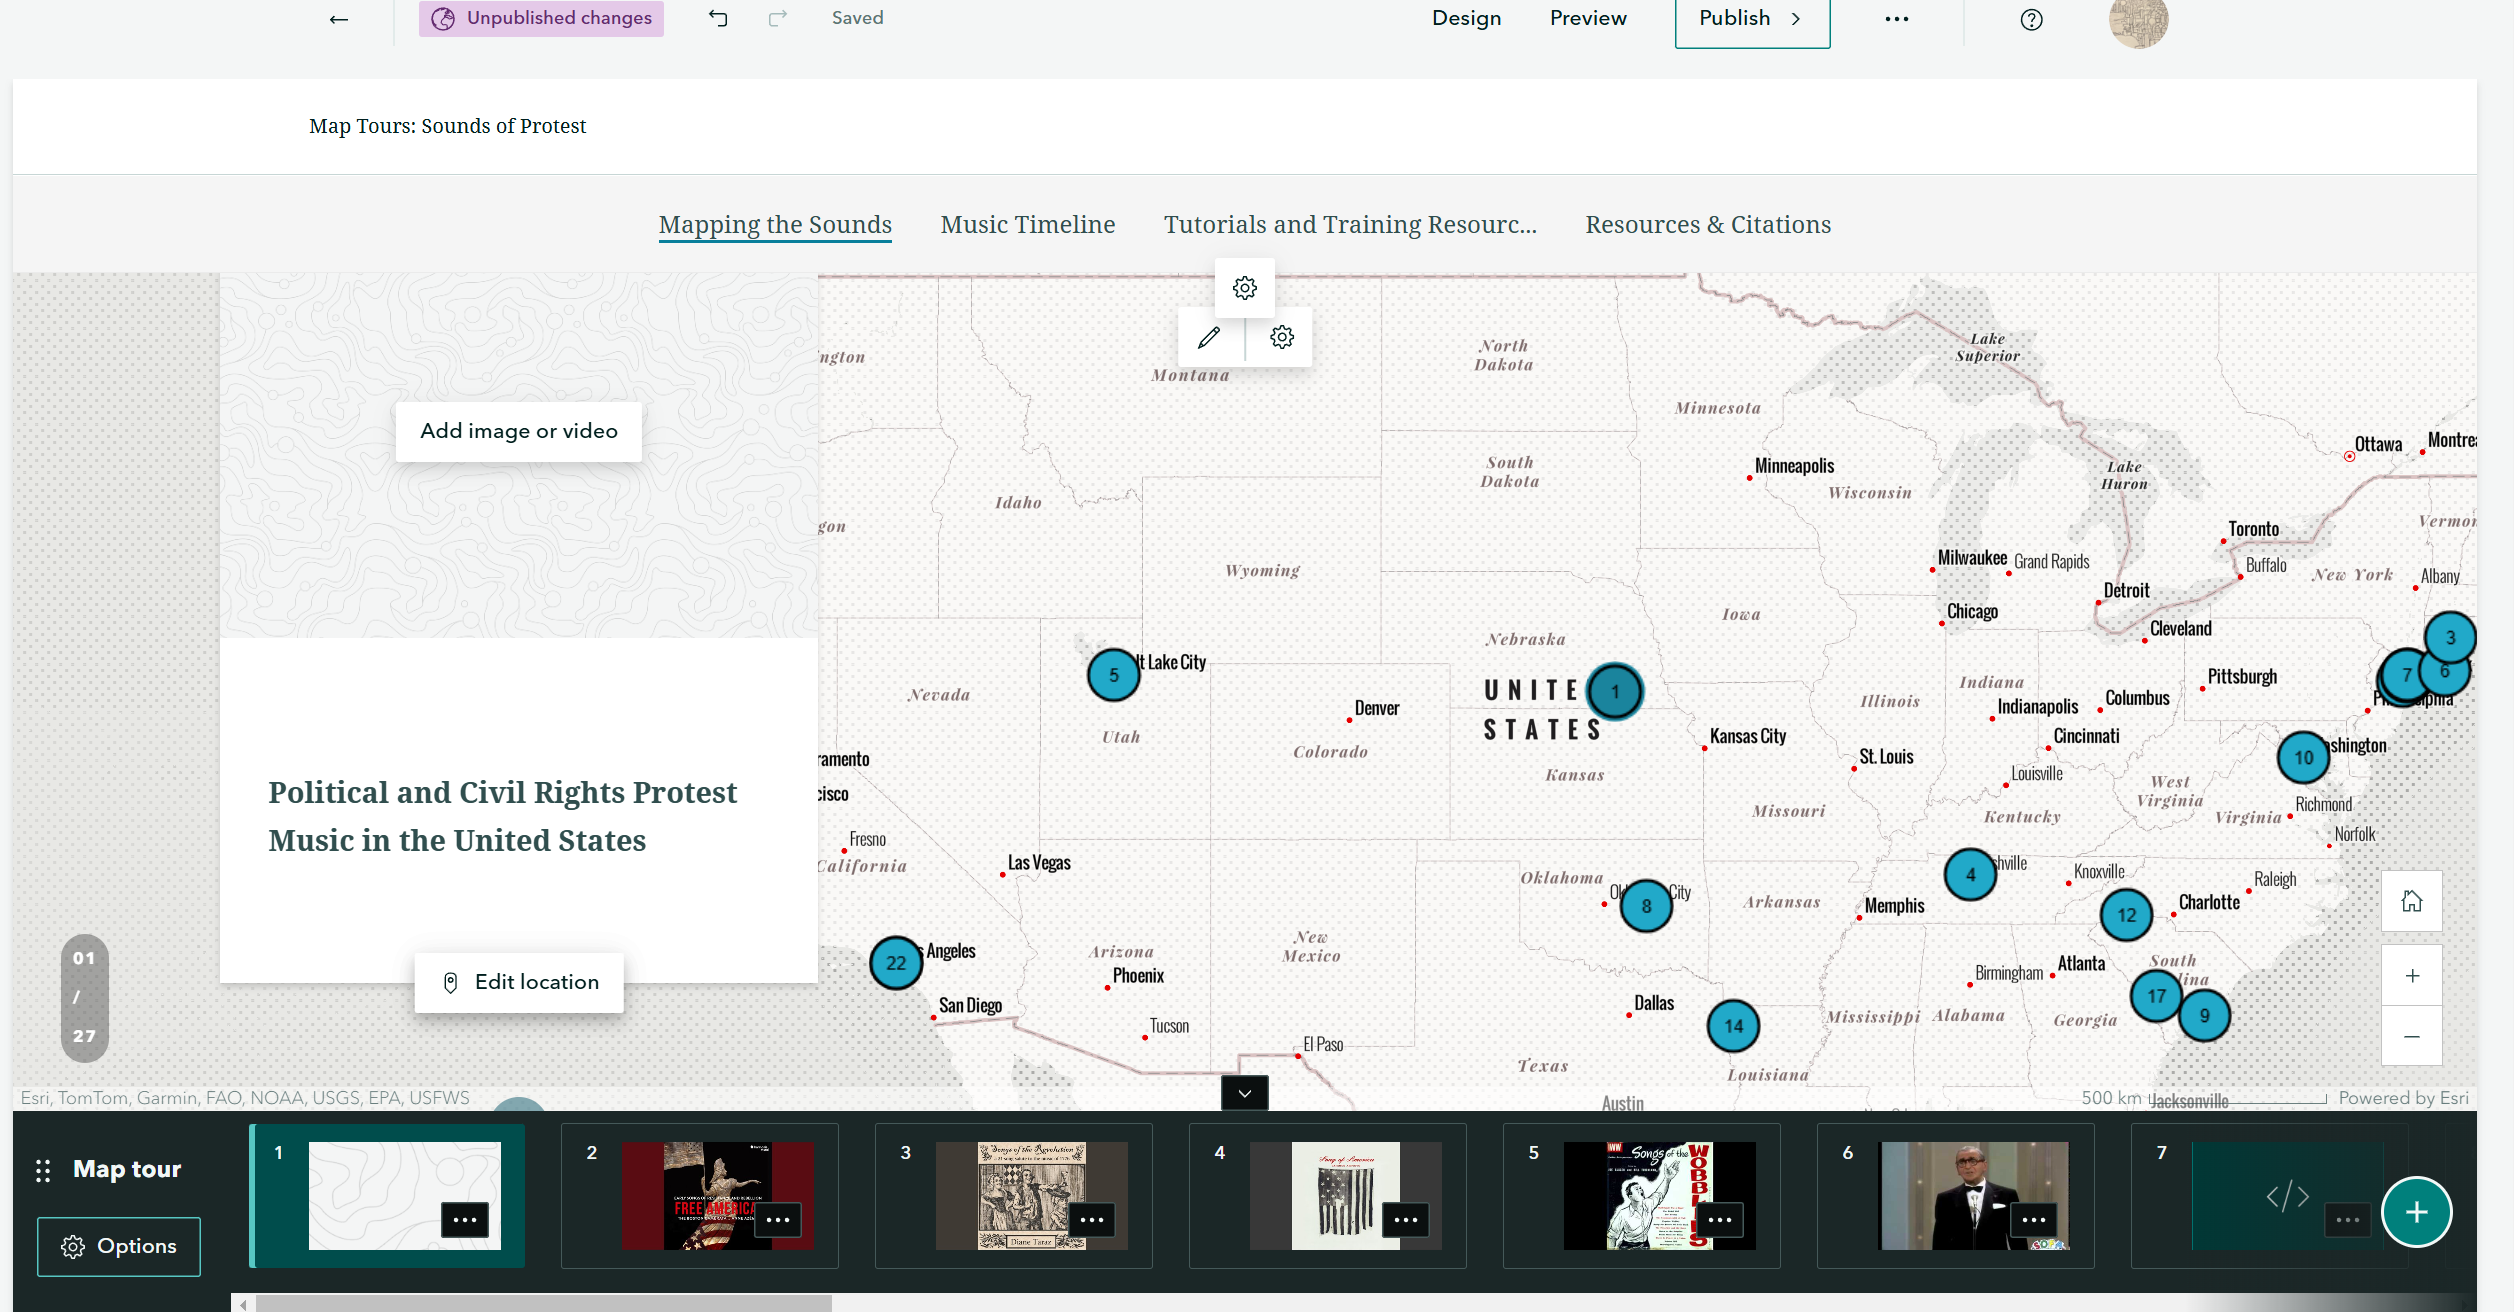Click the home default extent icon on map
The image size is (2514, 1312).
2411,900
